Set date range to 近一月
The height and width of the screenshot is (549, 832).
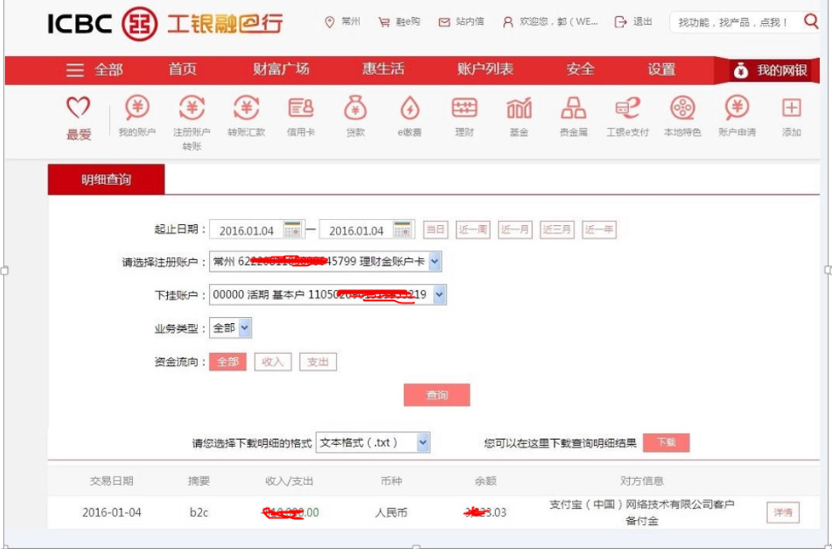coord(515,230)
